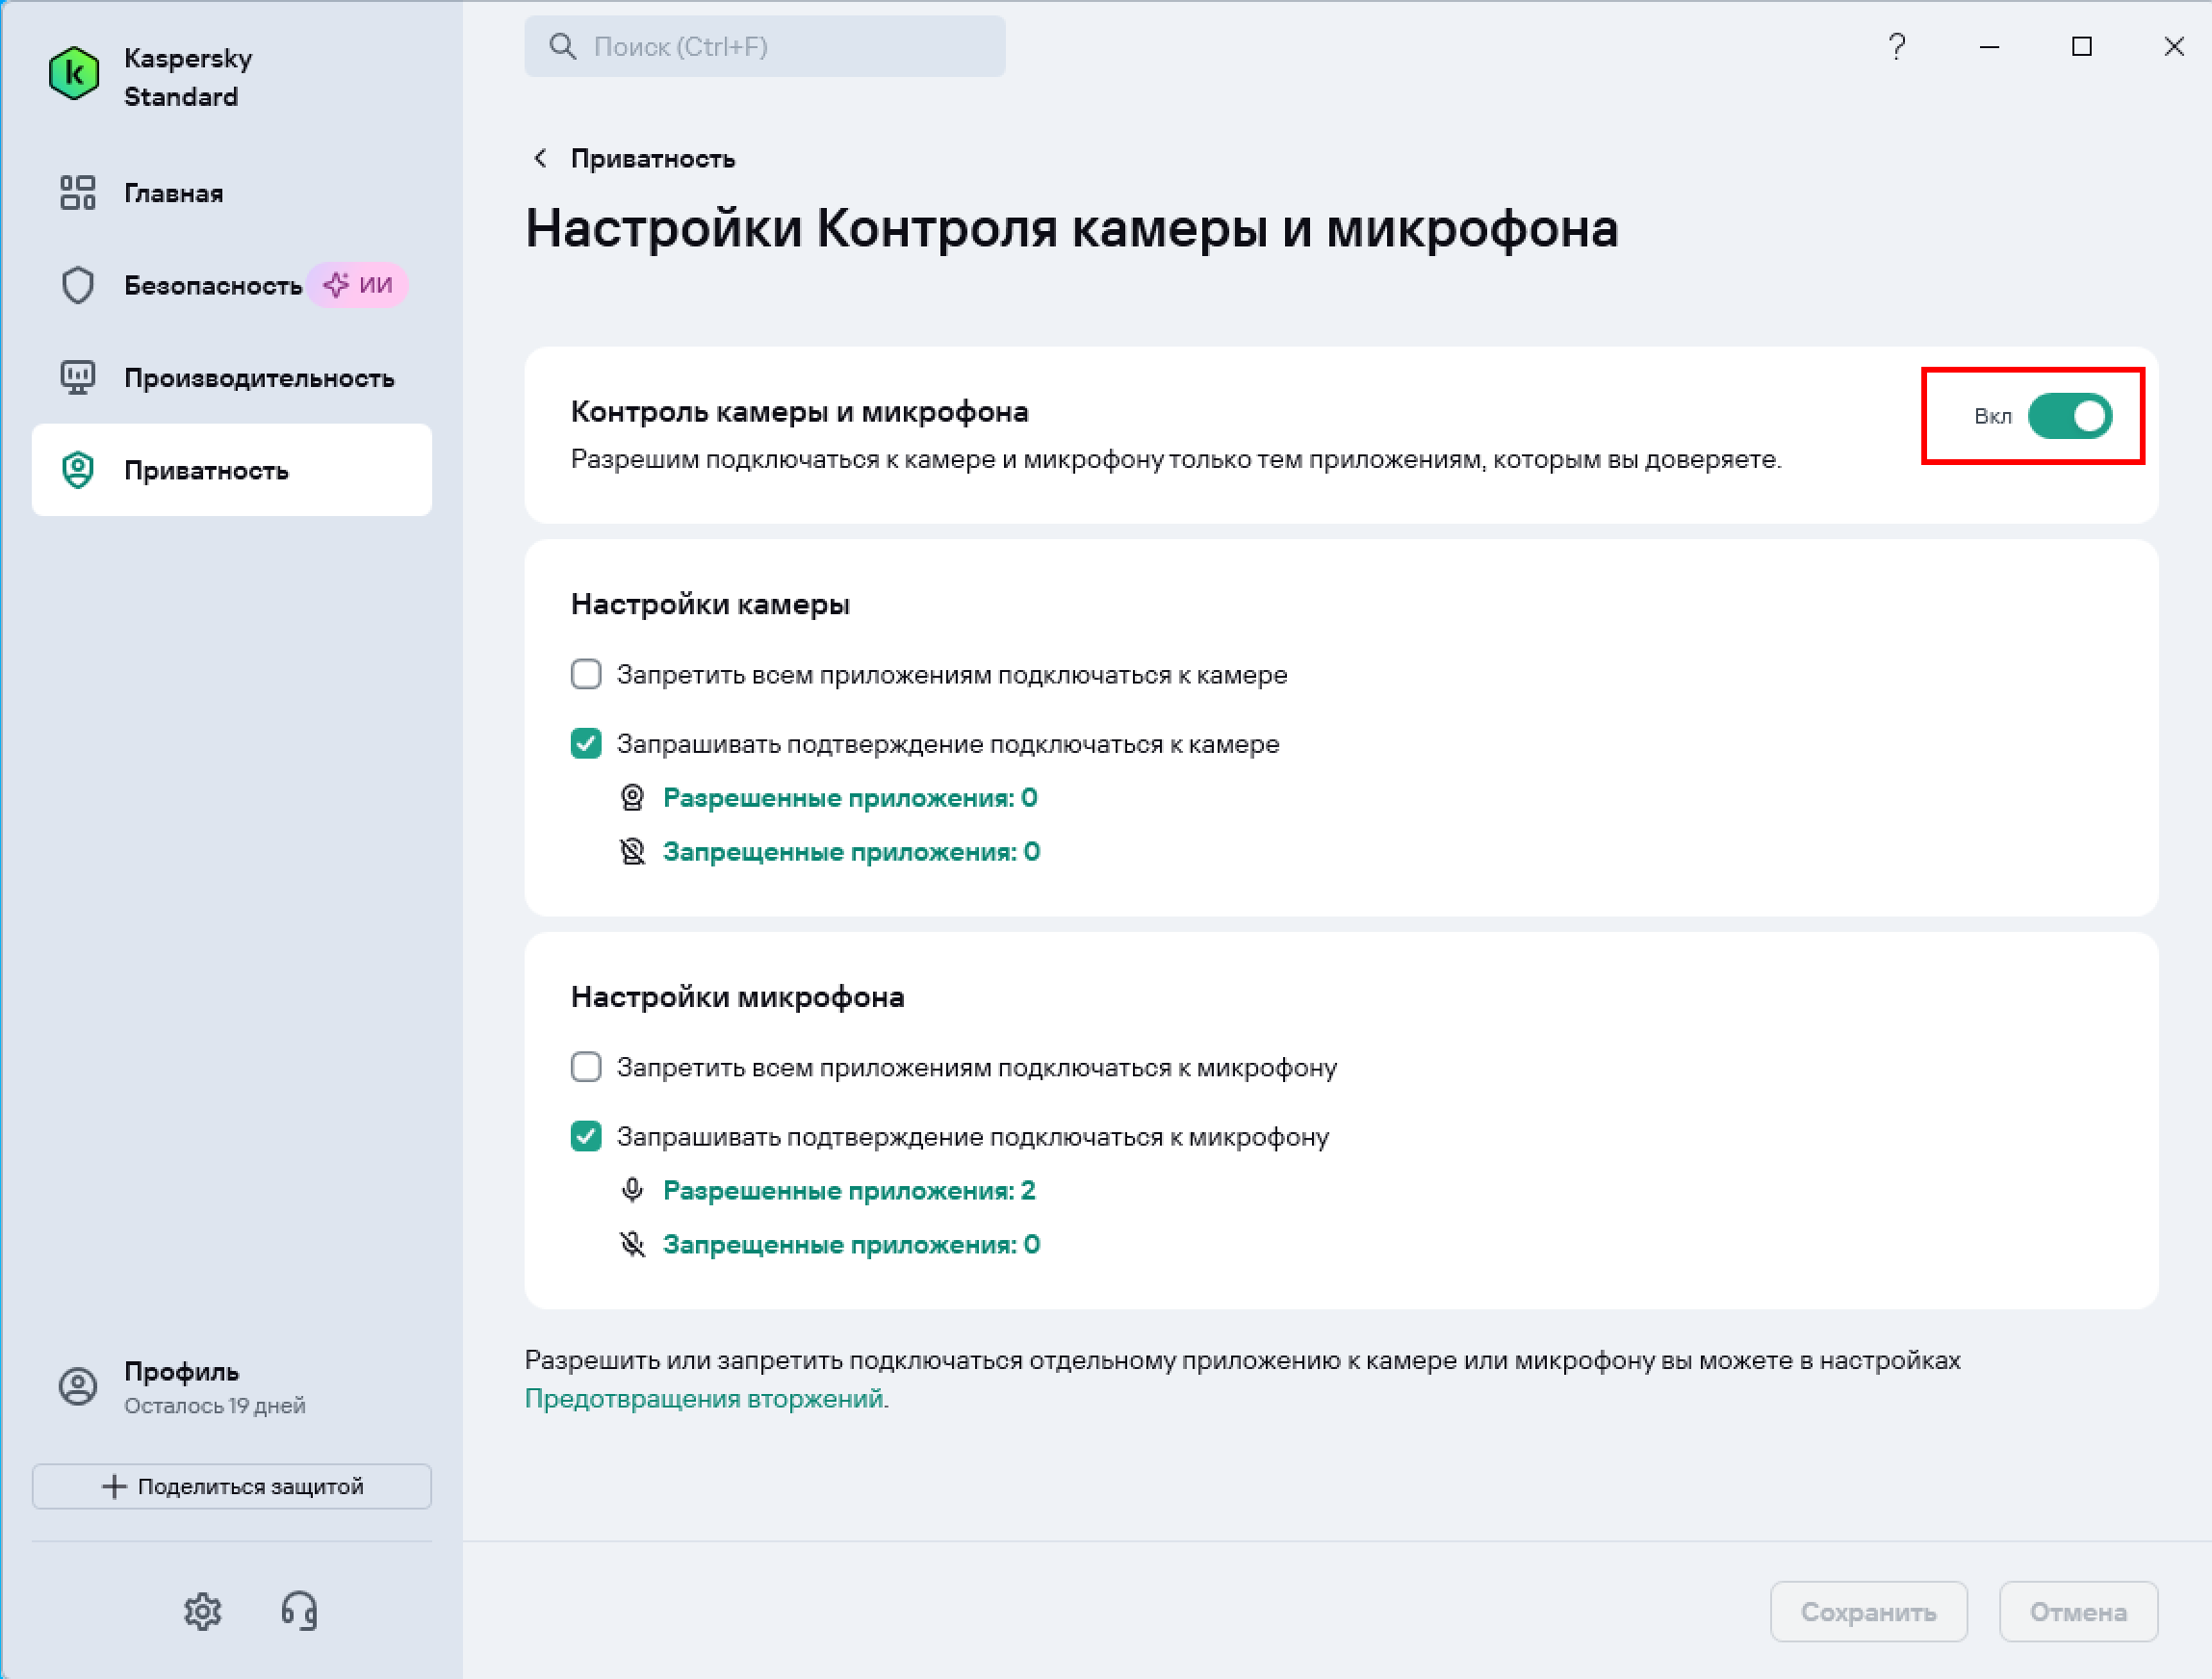Screen dimensions: 2212x1679
Task: Open Главная section in sidebar
Action: pyautogui.click(x=173, y=193)
